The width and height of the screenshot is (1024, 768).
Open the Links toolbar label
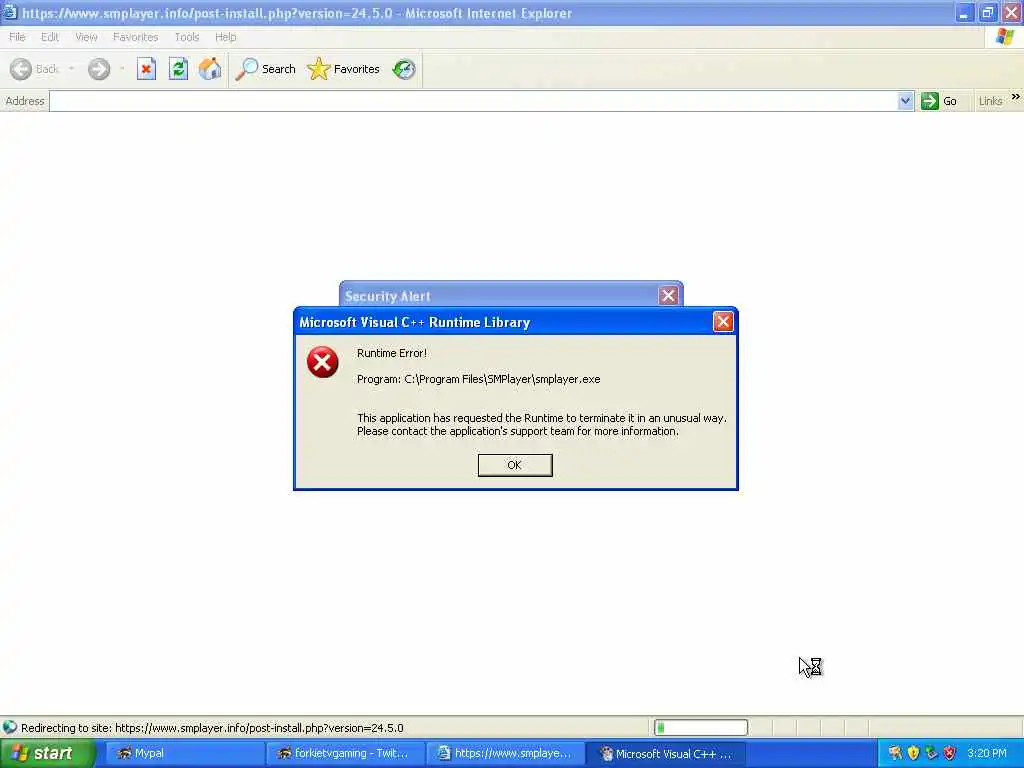pyautogui.click(x=990, y=101)
